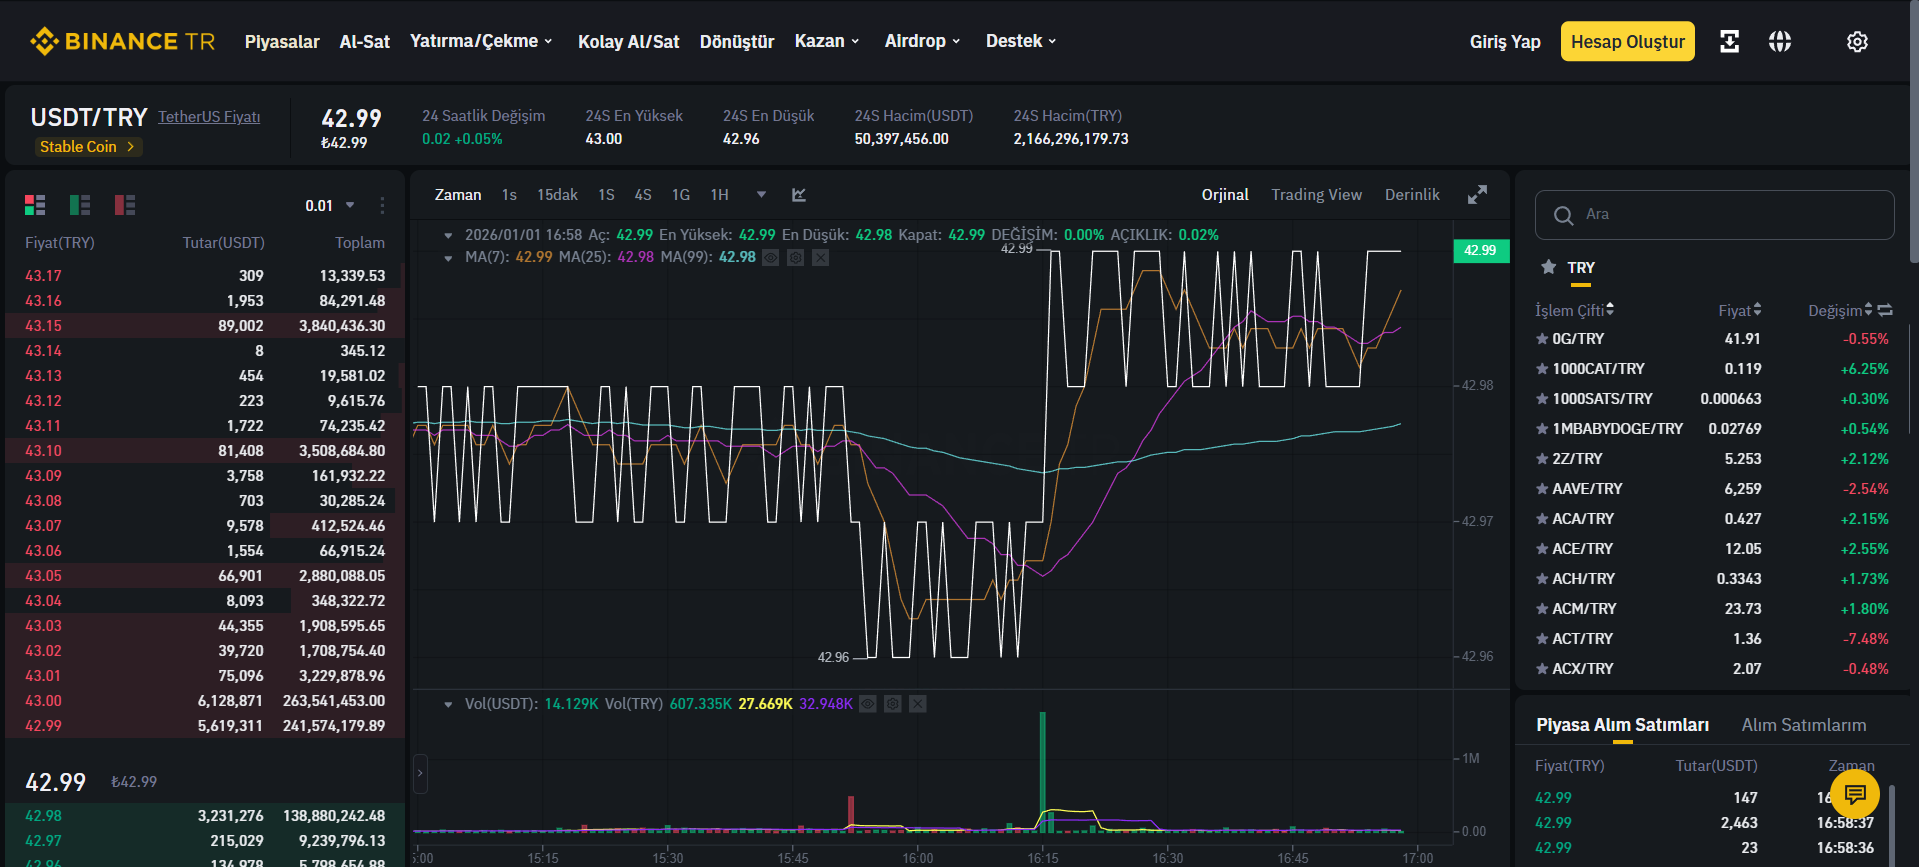The image size is (1919, 867).
Task: Open chart indicators icon next to intervals
Action: 799,195
